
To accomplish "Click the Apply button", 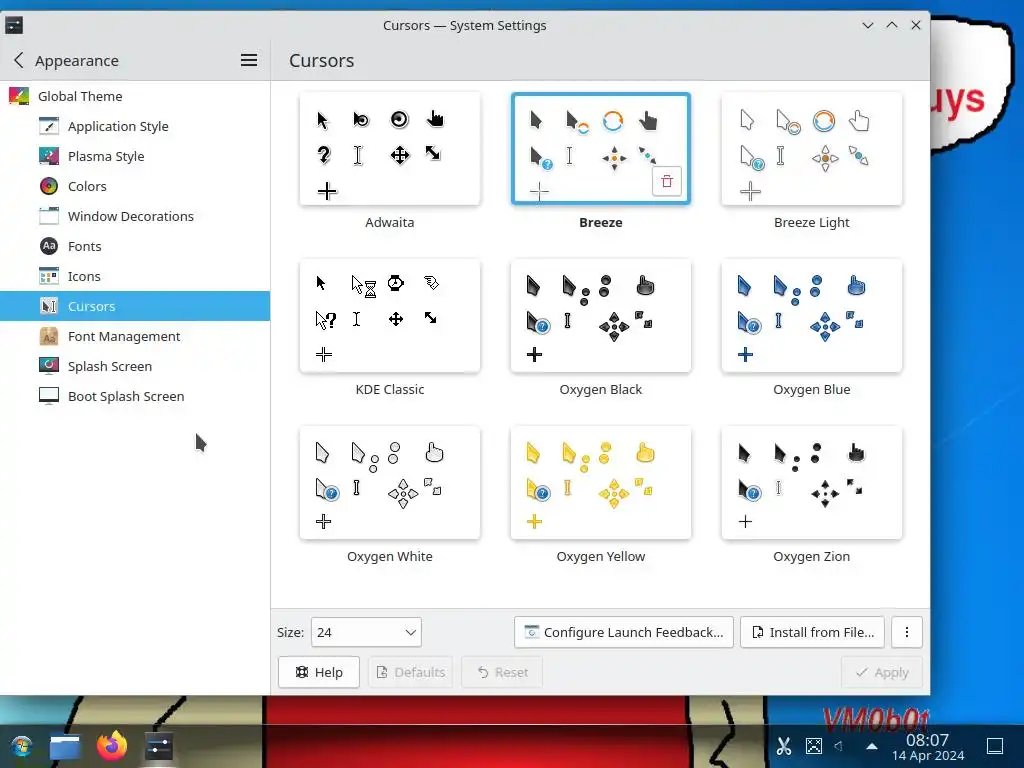I will pyautogui.click(x=882, y=672).
